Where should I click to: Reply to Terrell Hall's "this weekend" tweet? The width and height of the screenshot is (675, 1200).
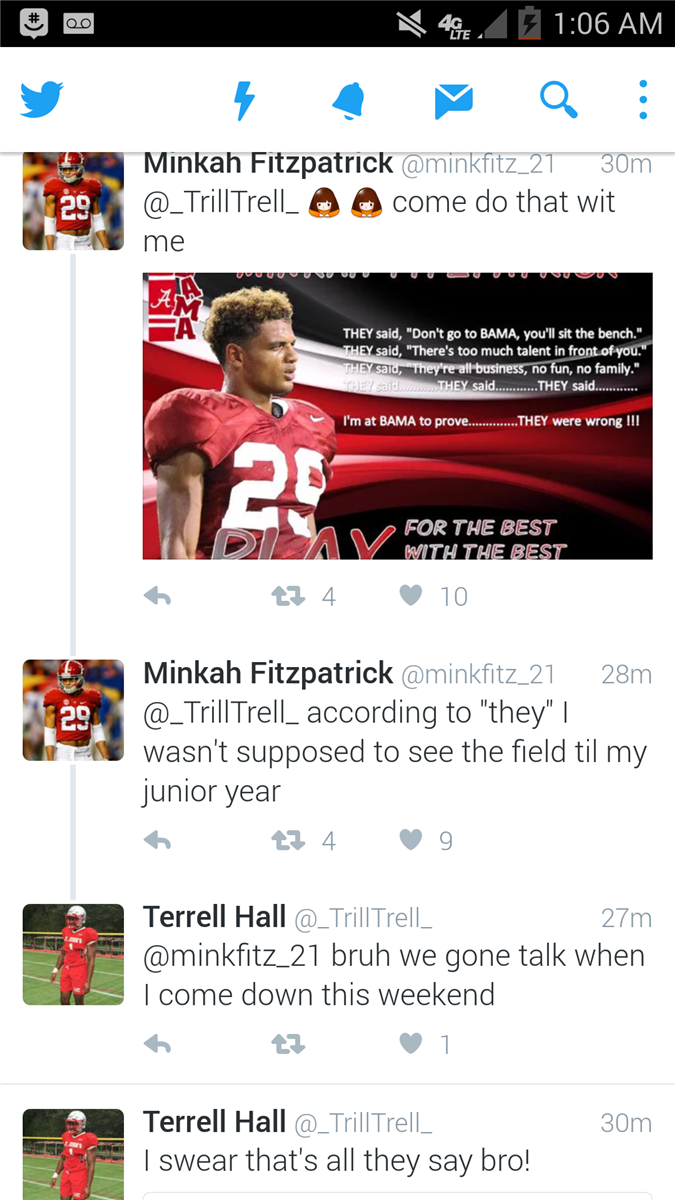pos(158,1044)
